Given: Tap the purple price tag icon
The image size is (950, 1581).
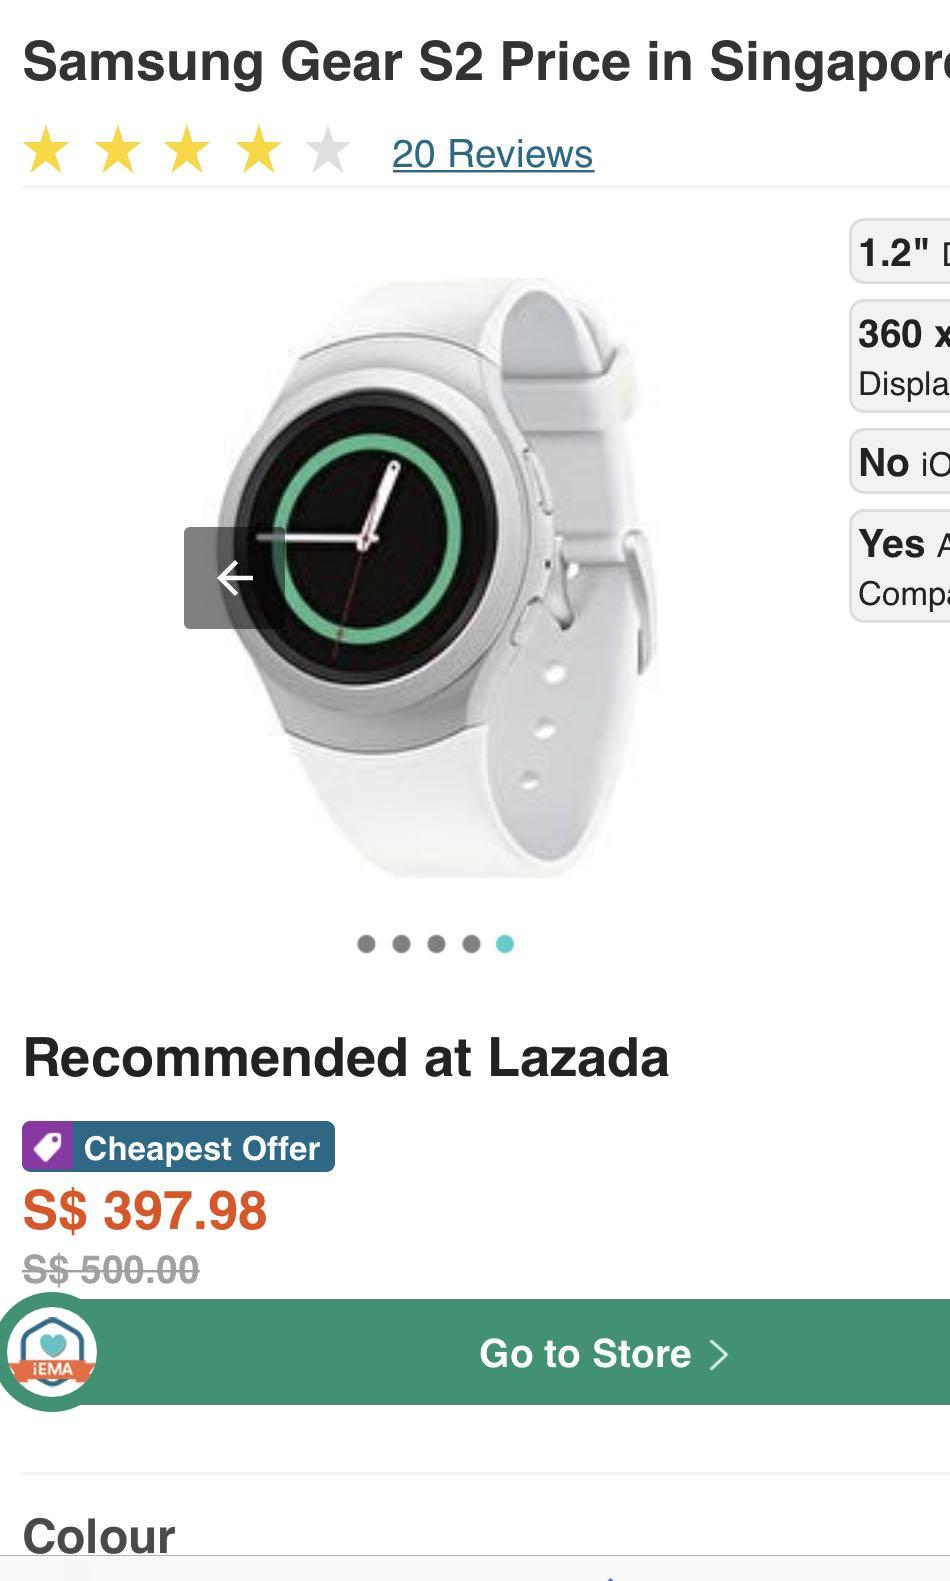Looking at the screenshot, I should tap(47, 1147).
